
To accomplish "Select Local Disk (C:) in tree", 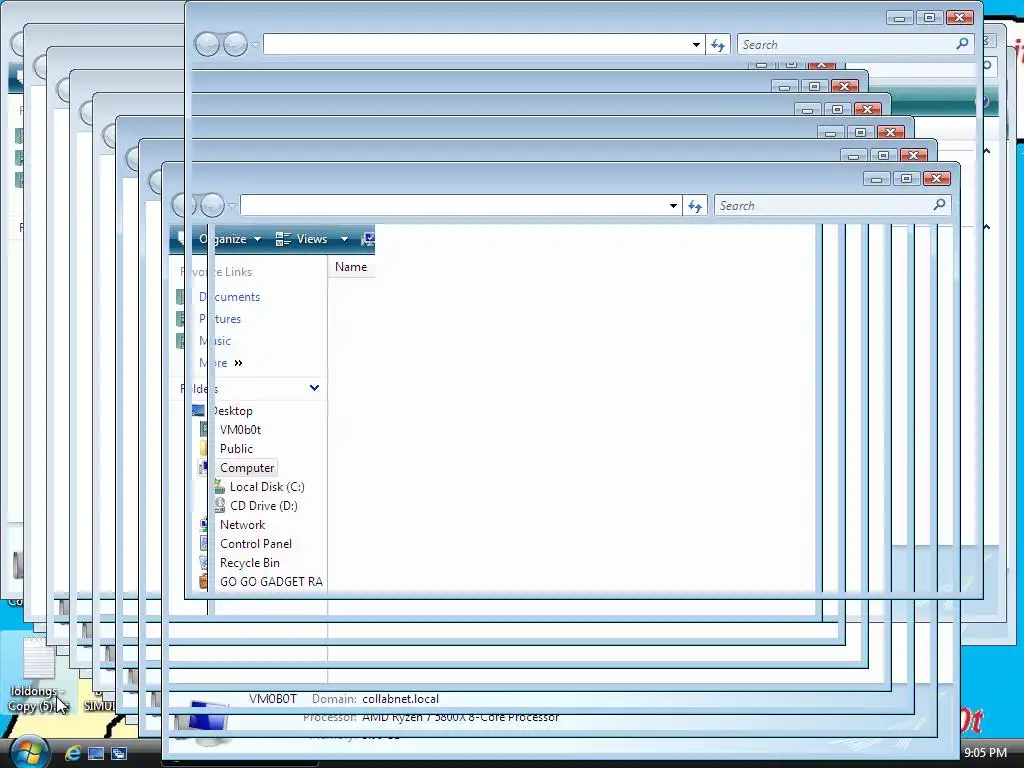I will pos(267,487).
